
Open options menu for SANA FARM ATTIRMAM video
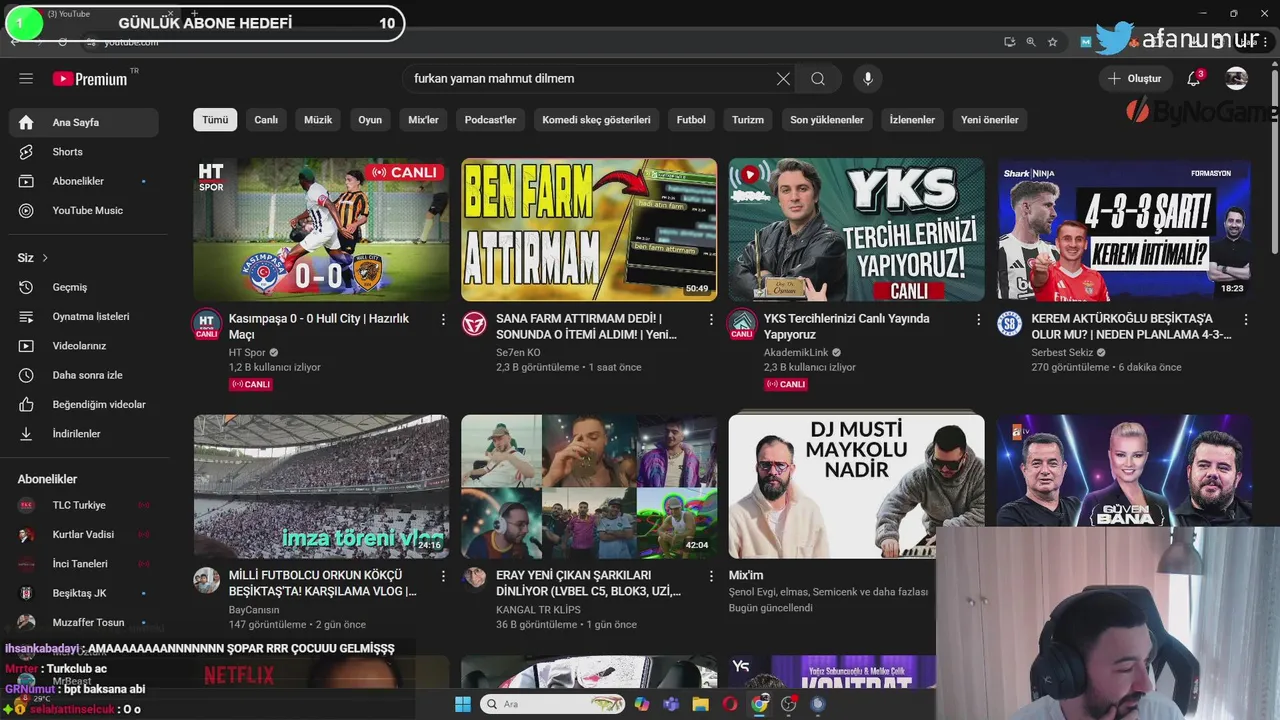[711, 319]
